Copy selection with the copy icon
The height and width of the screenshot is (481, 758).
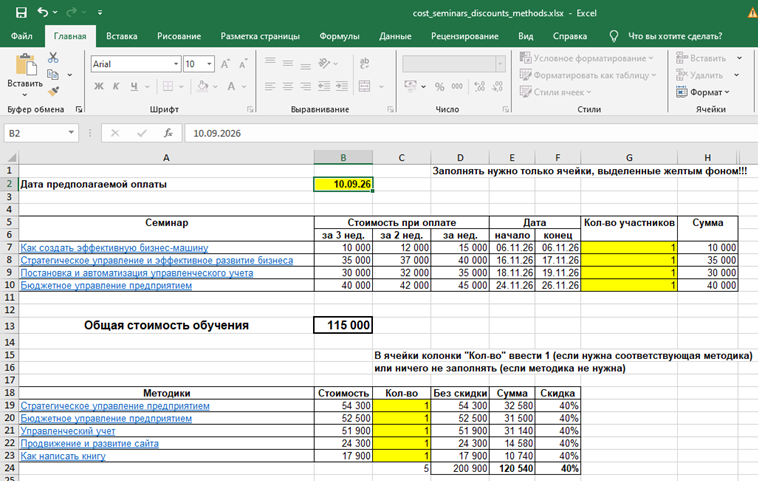[53, 74]
